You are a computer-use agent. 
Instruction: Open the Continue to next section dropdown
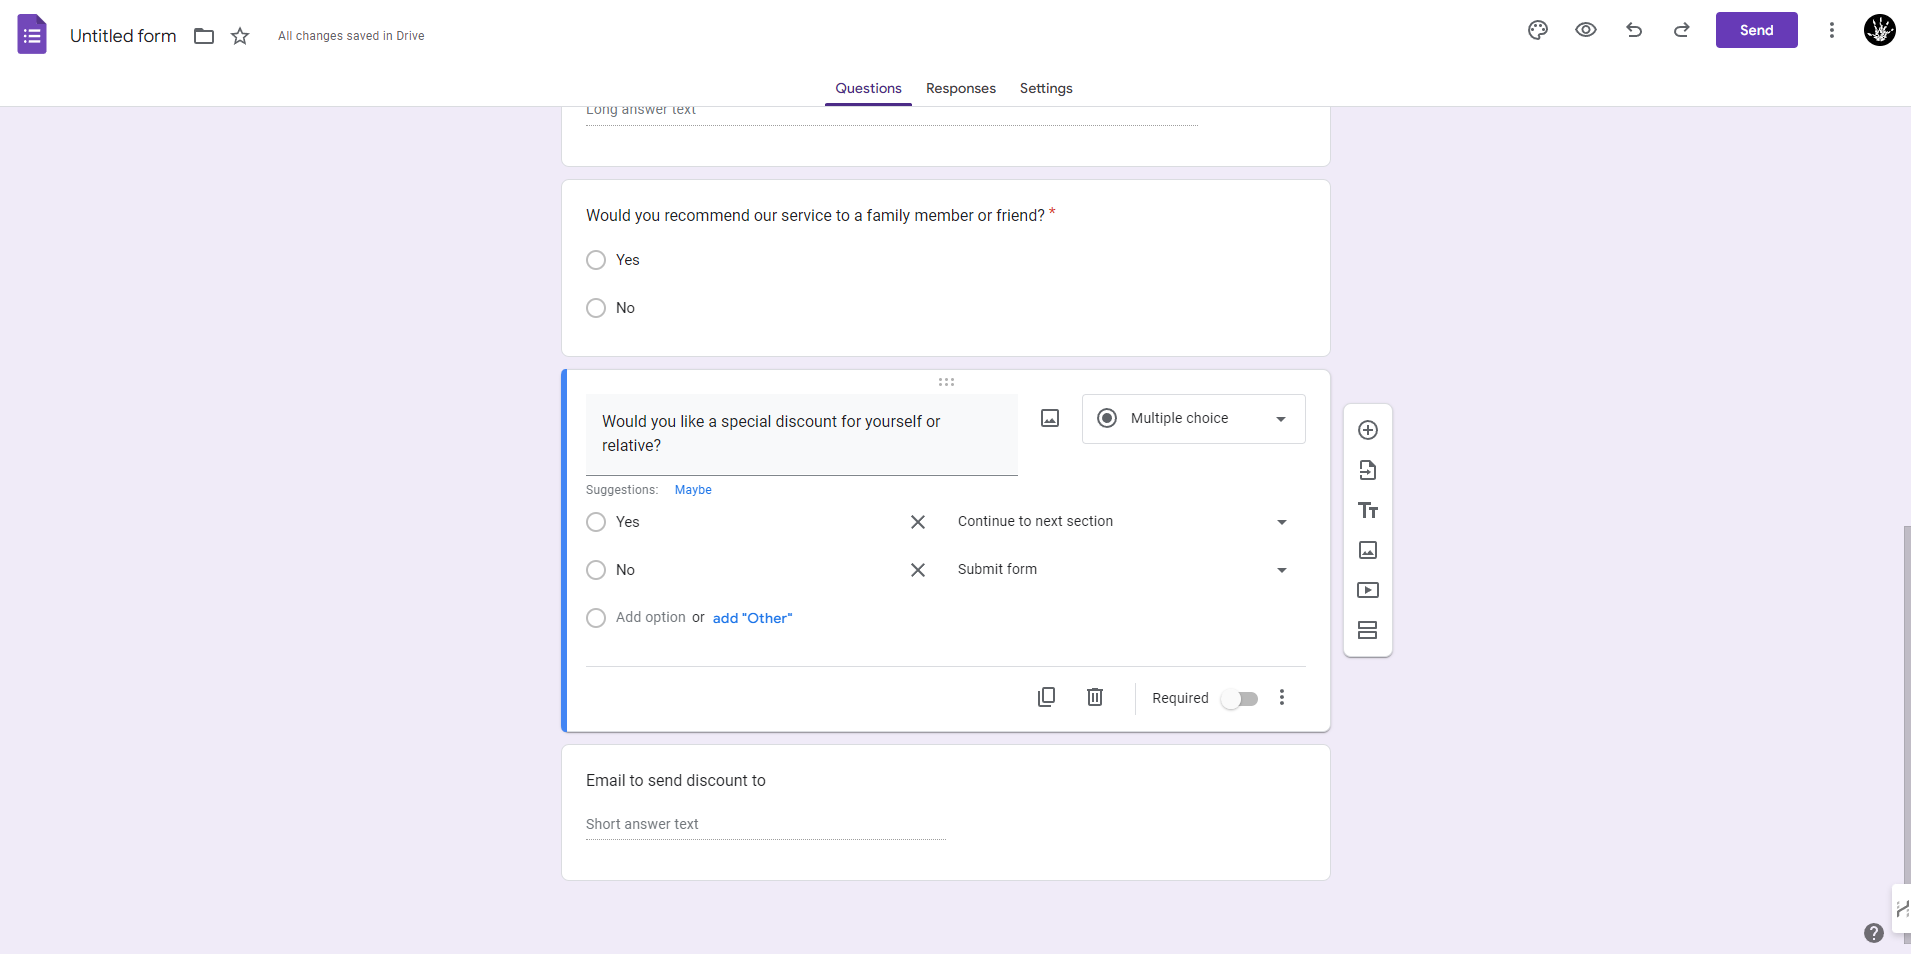click(x=1122, y=522)
